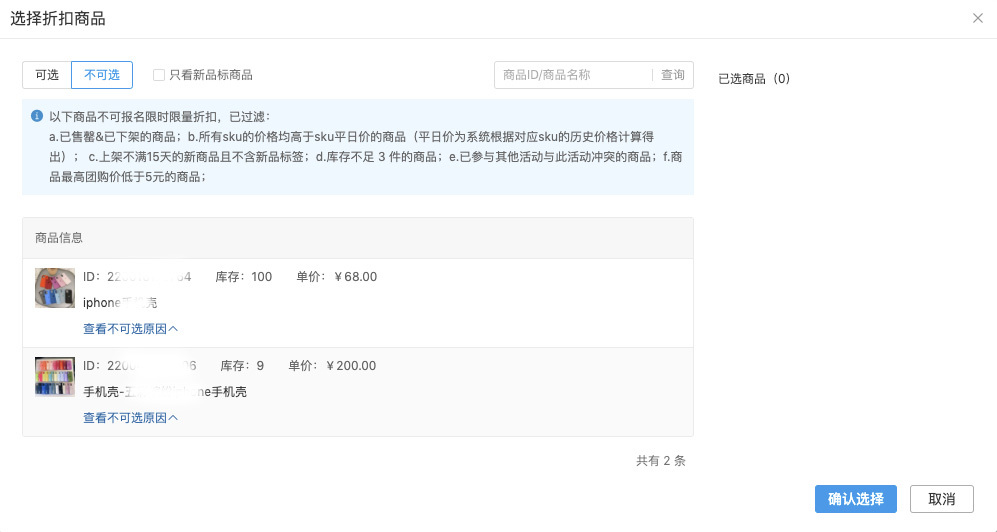
Task: Click the 选择折扣商品 dialog title
Action: tap(58, 19)
